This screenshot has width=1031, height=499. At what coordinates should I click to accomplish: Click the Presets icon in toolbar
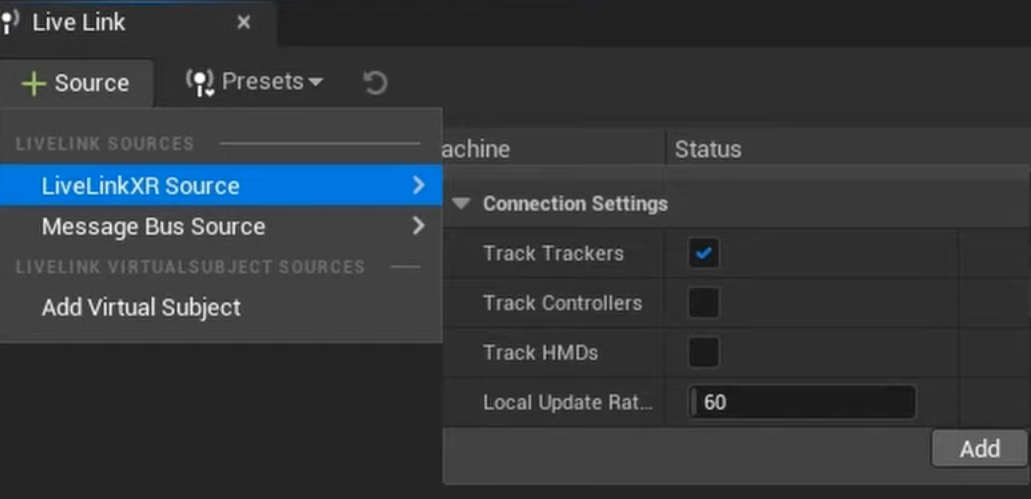pyautogui.click(x=201, y=82)
